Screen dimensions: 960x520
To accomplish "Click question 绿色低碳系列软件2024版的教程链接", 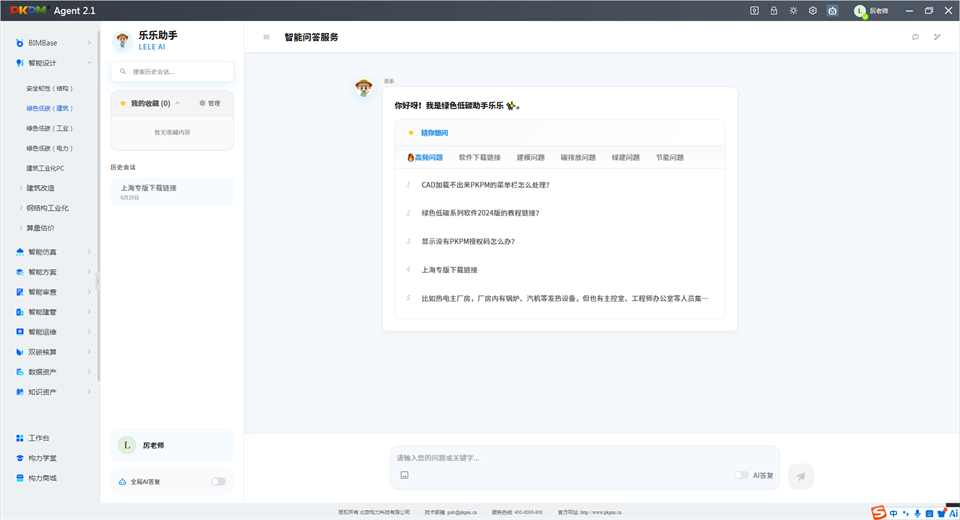I will 481,213.
